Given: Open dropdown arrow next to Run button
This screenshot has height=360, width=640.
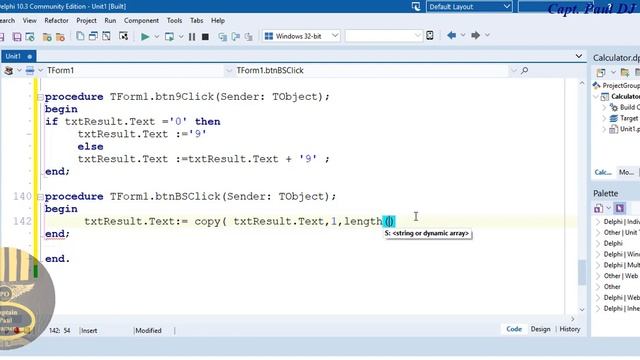Looking at the screenshot, I should (157, 37).
